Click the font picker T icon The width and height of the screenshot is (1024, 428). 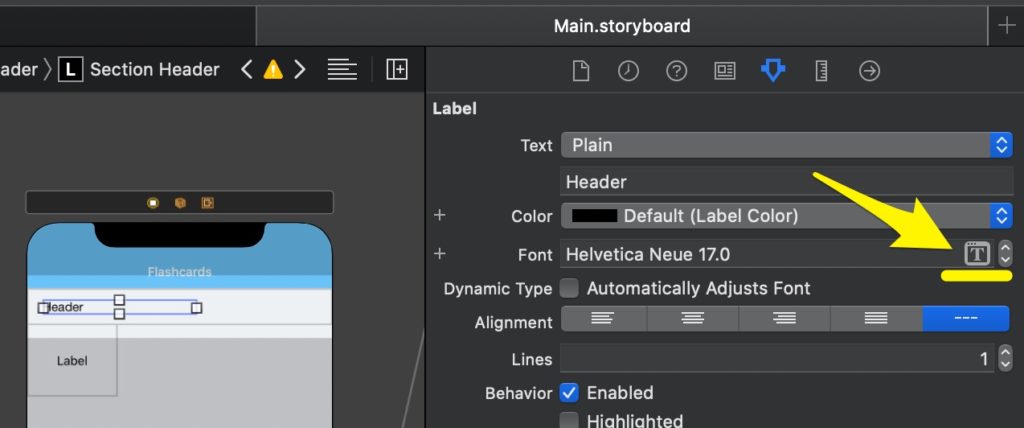pyautogui.click(x=977, y=254)
